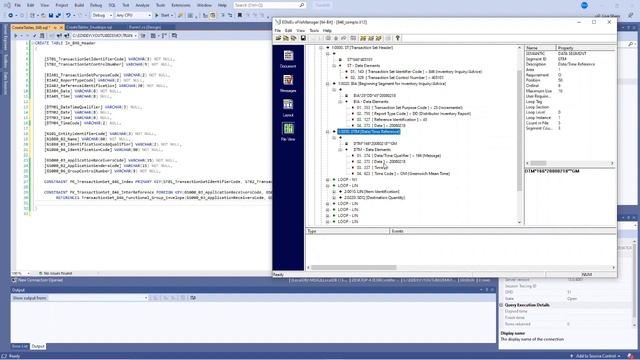The width and height of the screenshot is (640, 360).
Task: Open Tools menu in EDI file manager
Action: 314,31
